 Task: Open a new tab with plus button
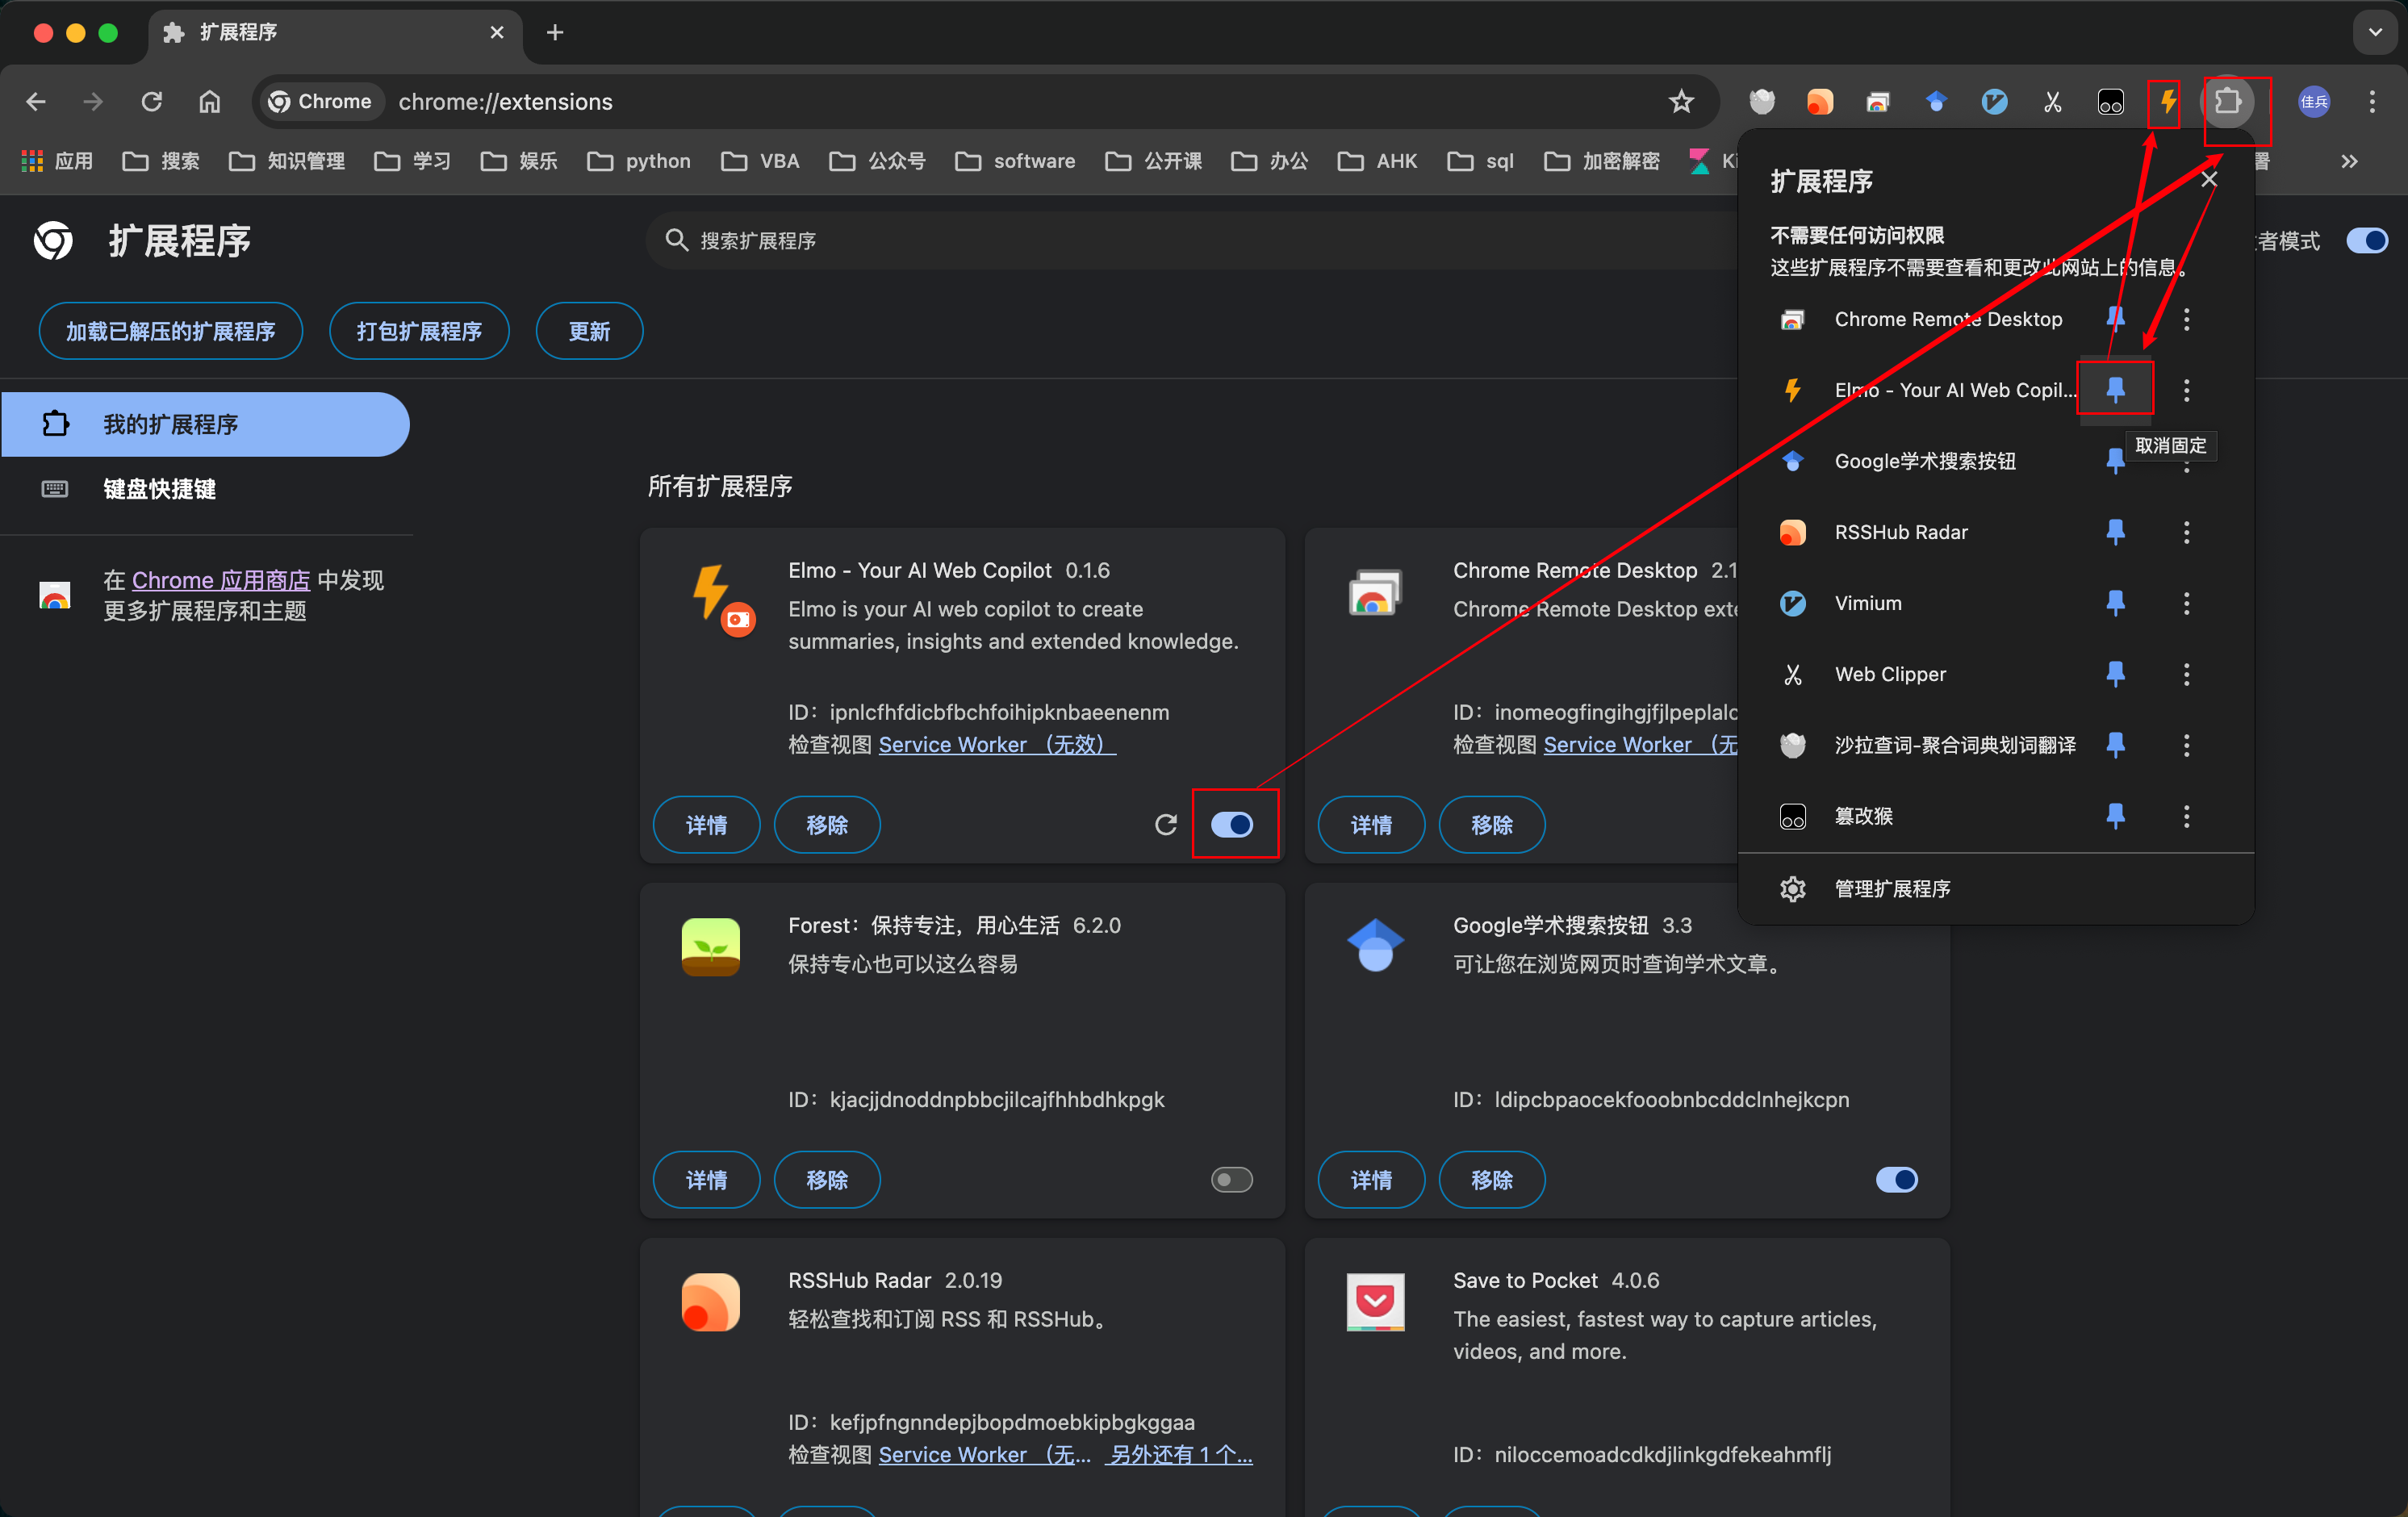(x=555, y=32)
